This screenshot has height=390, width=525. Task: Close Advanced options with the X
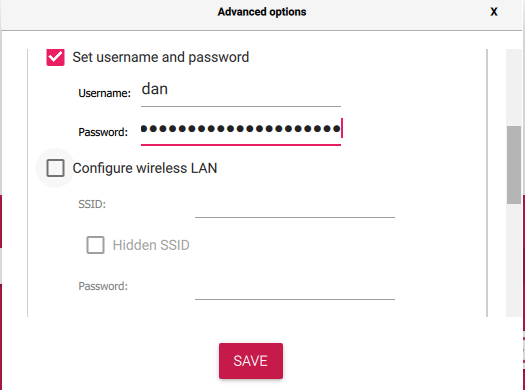(x=494, y=12)
